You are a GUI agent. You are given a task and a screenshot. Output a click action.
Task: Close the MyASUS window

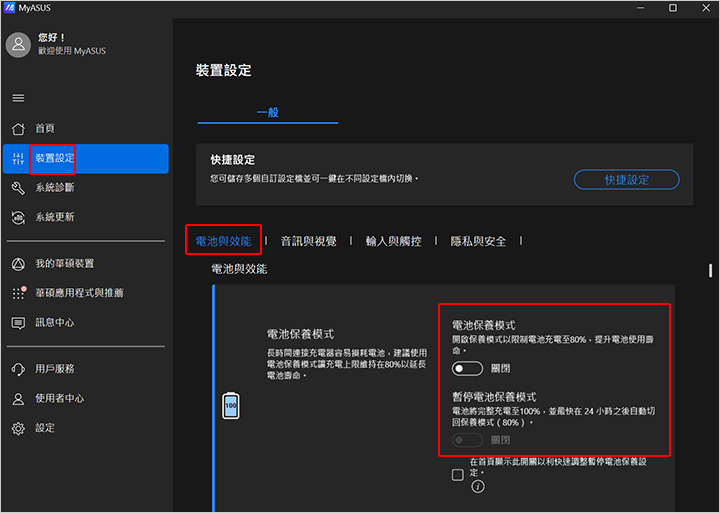coord(706,8)
